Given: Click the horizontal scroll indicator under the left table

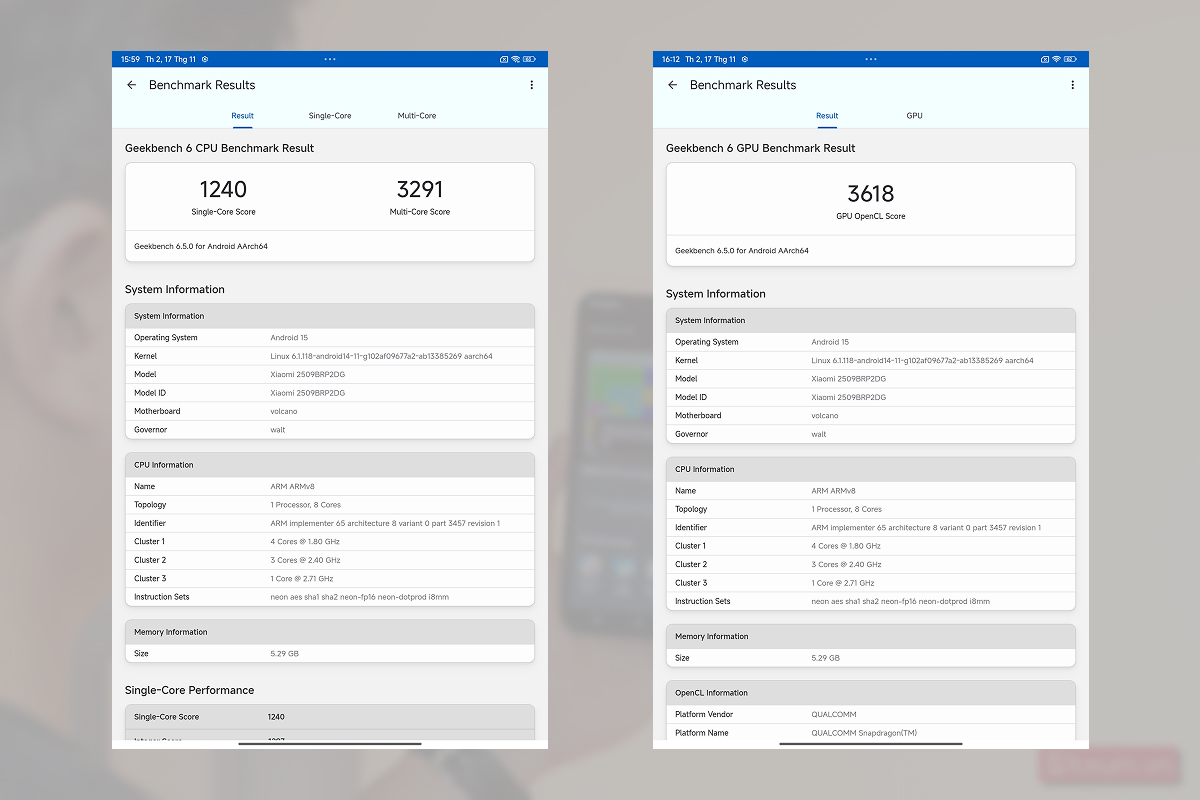Looking at the screenshot, I should coord(330,743).
